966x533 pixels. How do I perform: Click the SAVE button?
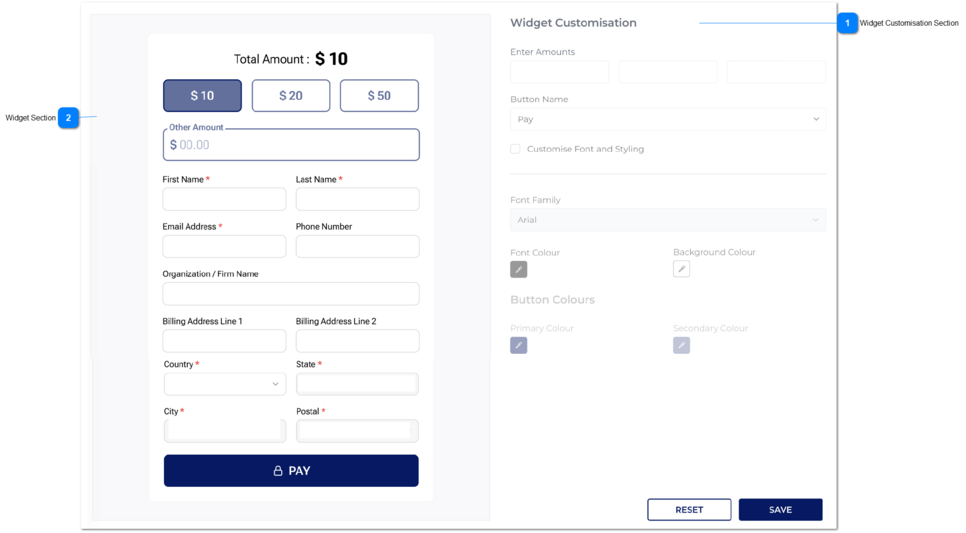coord(780,510)
